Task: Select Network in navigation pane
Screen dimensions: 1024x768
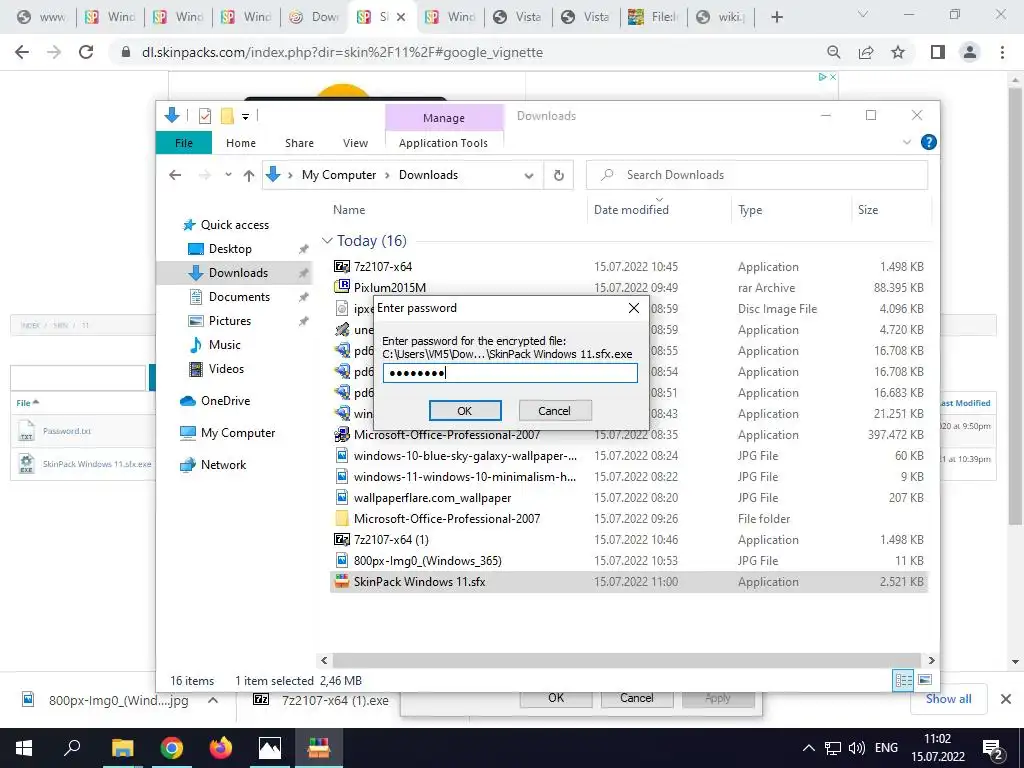Action: pyautogui.click(x=223, y=465)
